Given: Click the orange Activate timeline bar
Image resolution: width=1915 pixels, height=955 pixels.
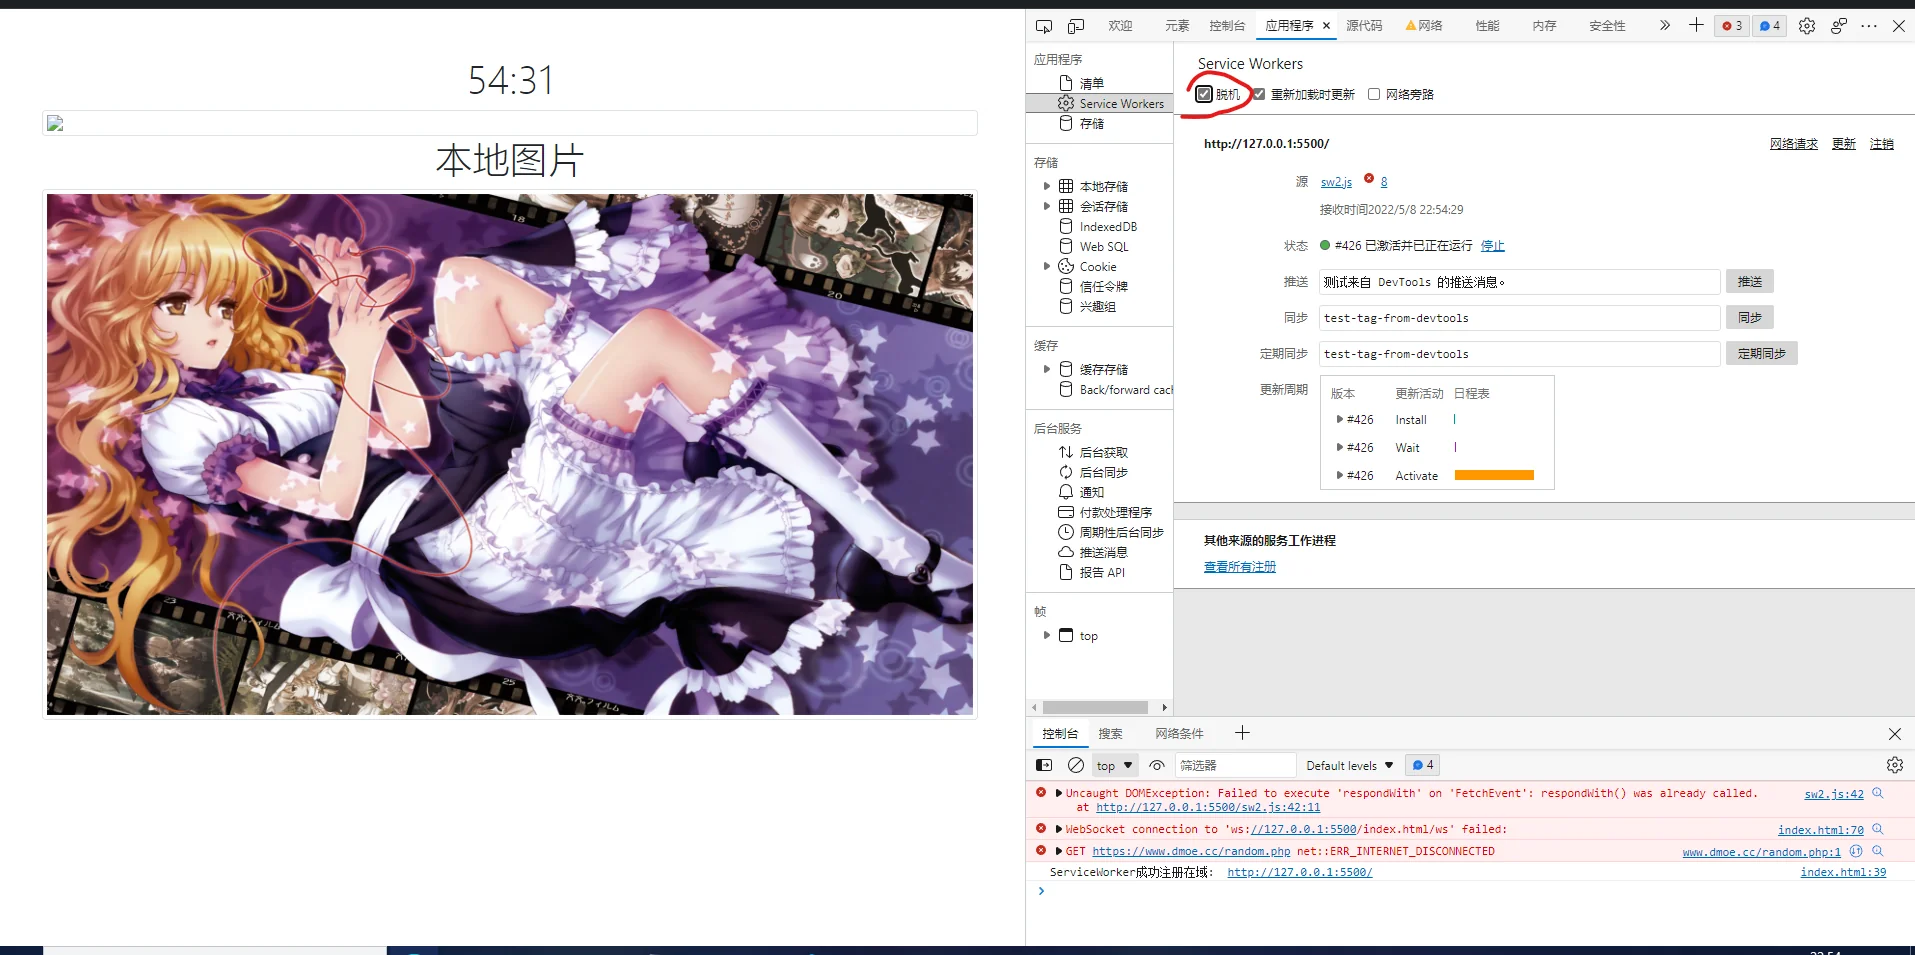Looking at the screenshot, I should pos(1494,475).
